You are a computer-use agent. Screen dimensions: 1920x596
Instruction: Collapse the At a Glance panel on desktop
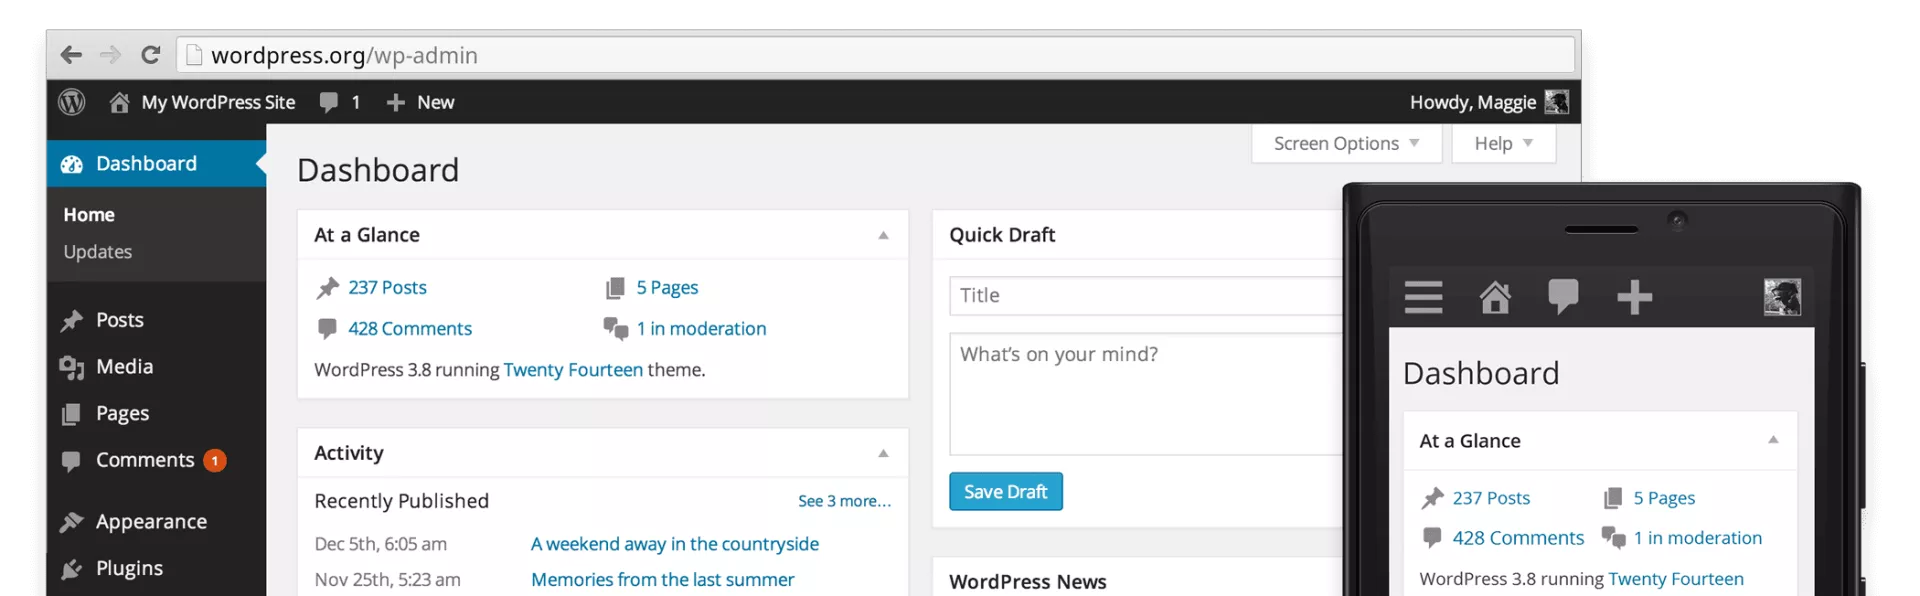[883, 236]
